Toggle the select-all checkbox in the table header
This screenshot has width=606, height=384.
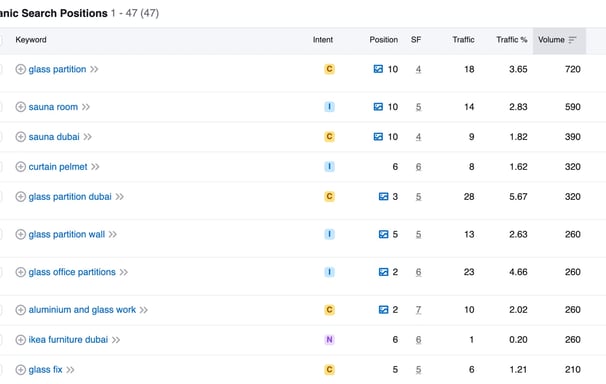click(0, 40)
